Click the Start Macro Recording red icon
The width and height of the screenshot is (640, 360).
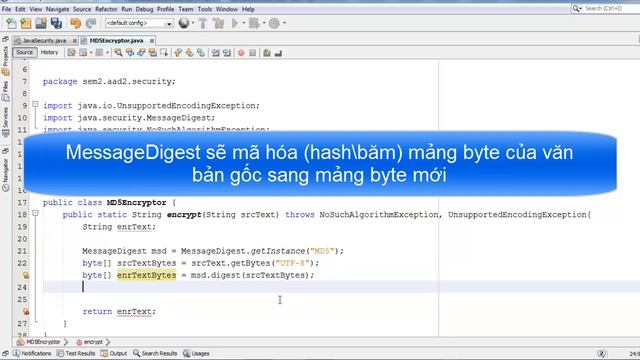click(x=241, y=53)
